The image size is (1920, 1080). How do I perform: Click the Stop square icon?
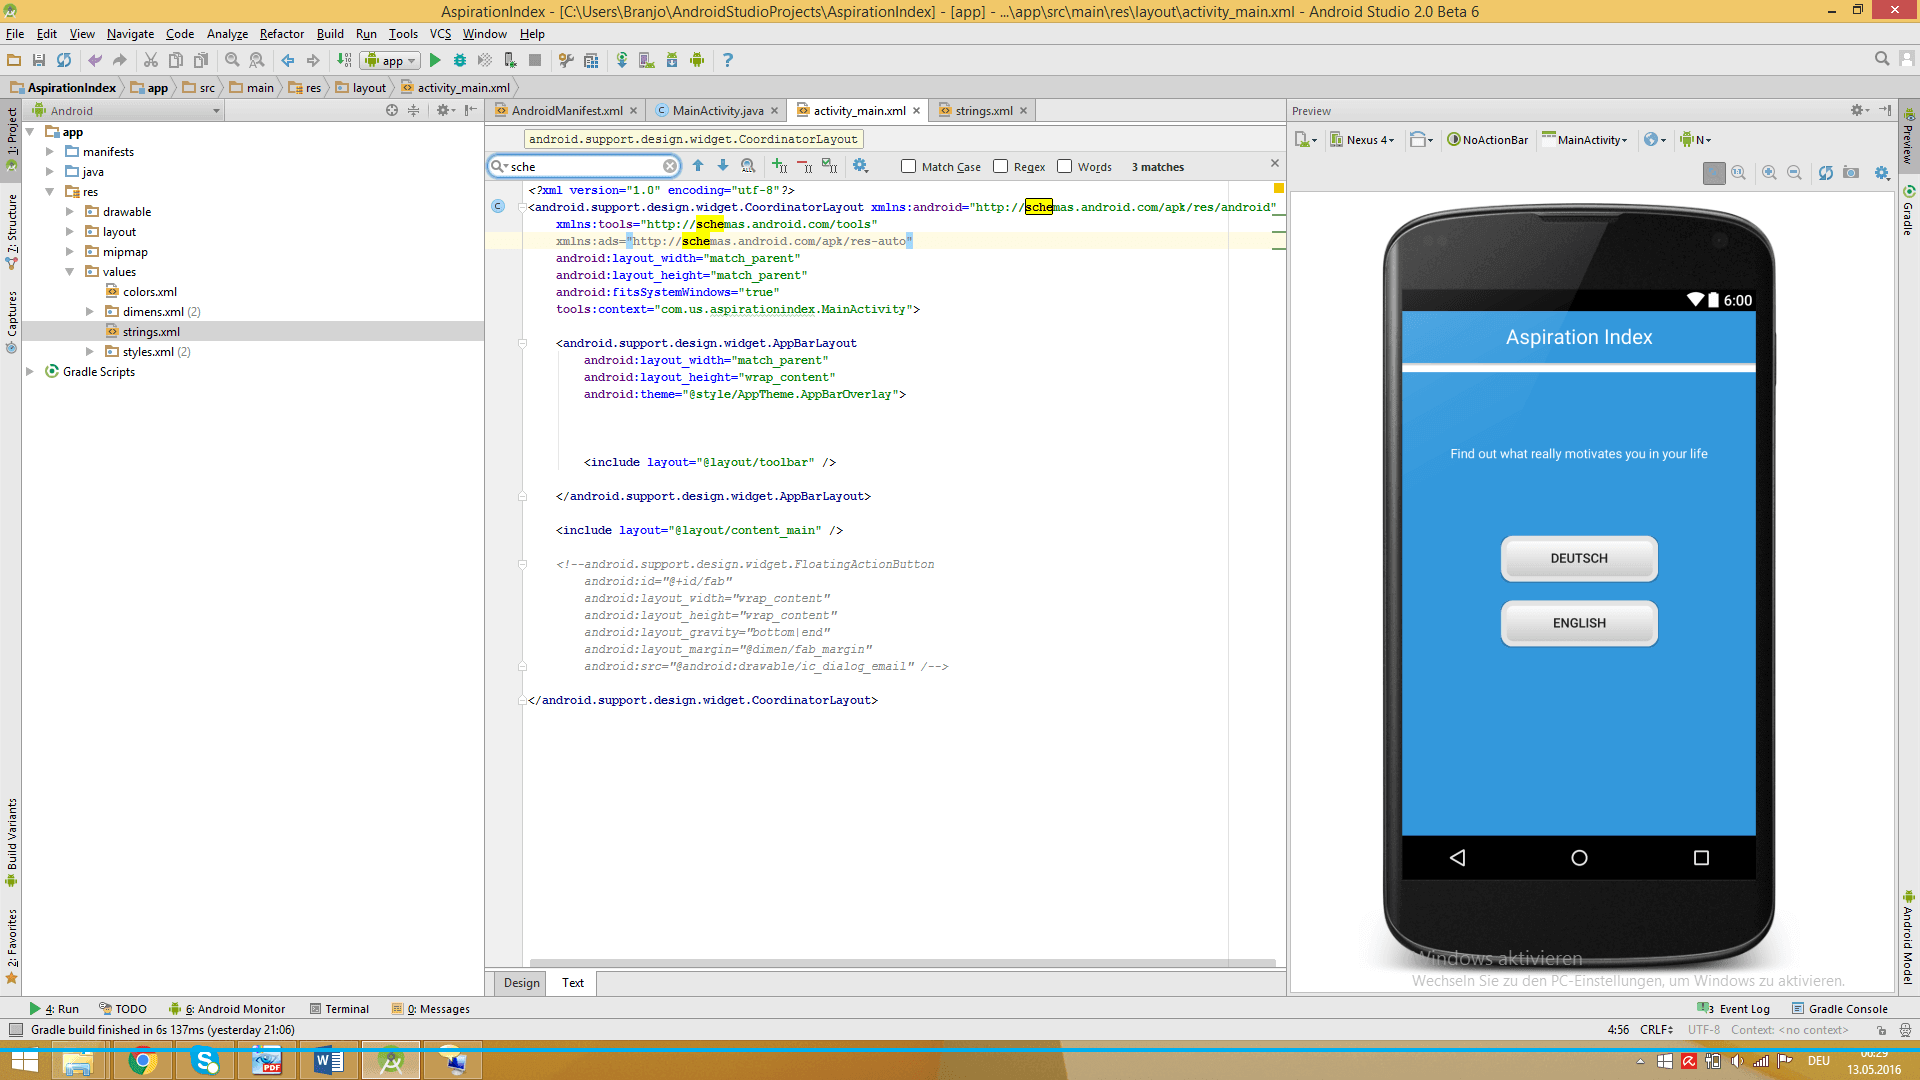click(535, 60)
